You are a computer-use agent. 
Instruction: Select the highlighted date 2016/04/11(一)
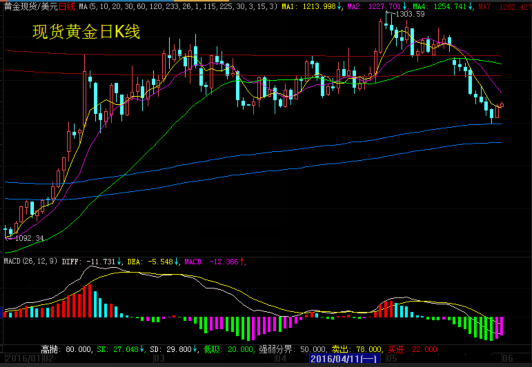[345, 359]
